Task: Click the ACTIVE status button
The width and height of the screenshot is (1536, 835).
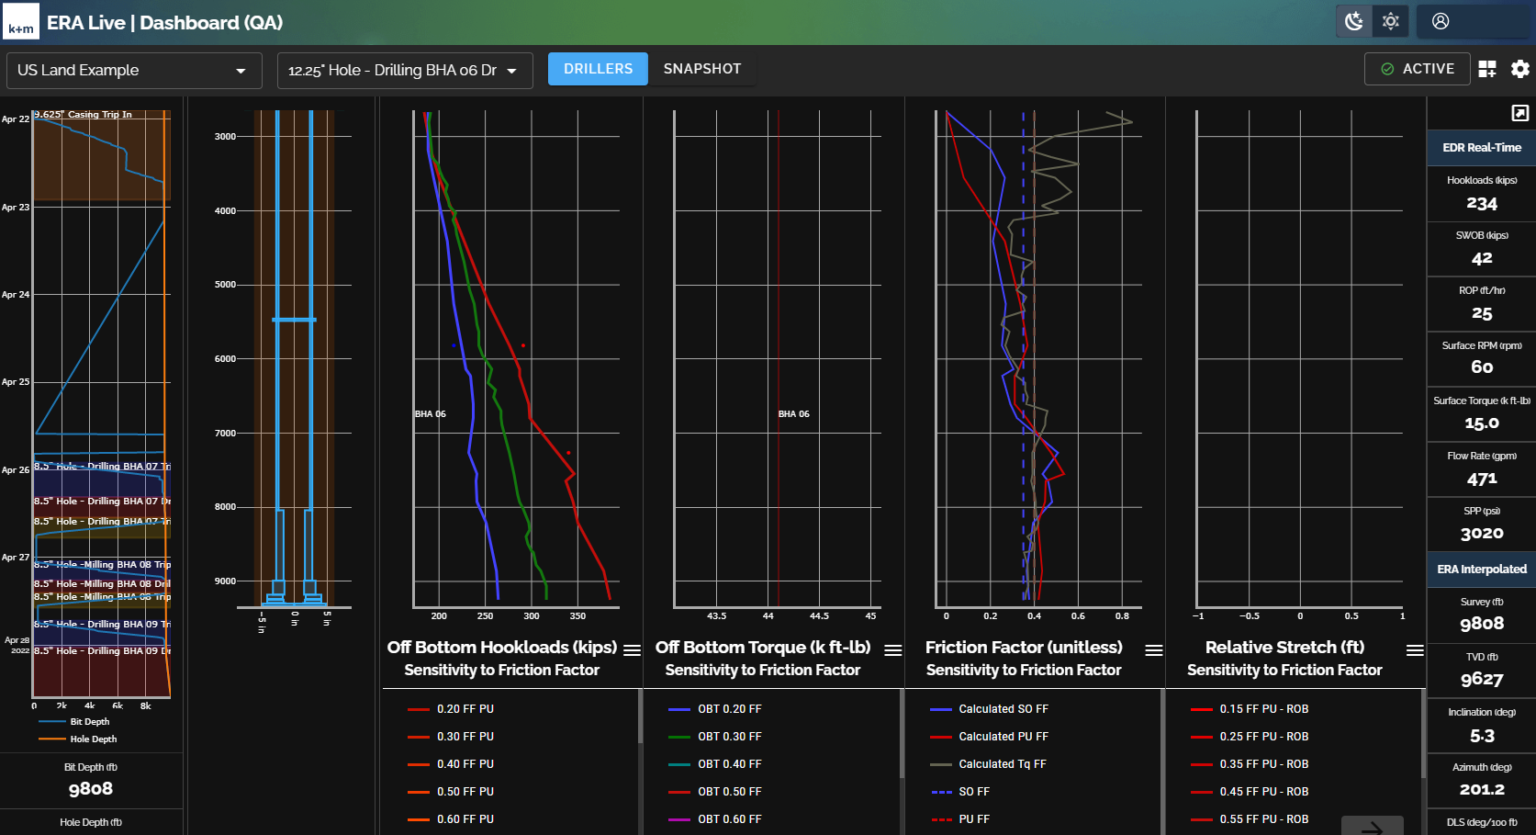Action: (1417, 69)
